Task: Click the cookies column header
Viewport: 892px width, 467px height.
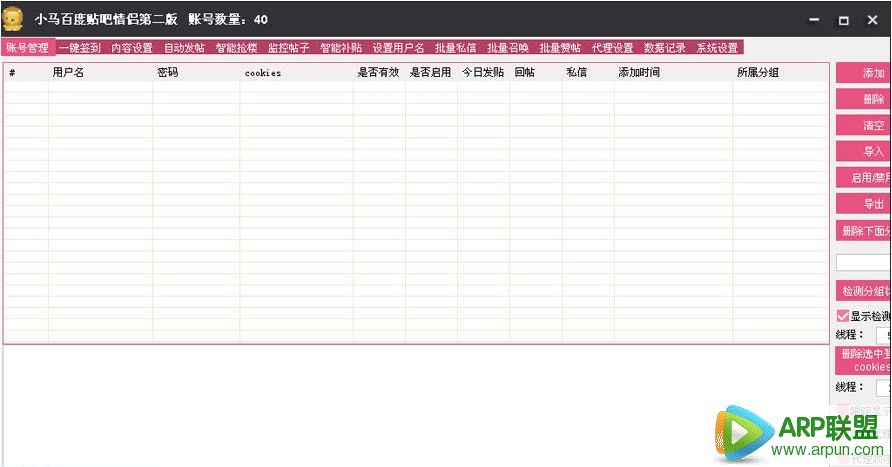Action: click(296, 72)
